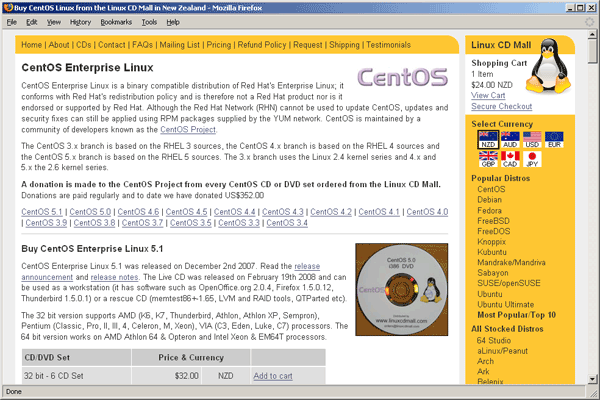Open the Mailing List link

(179, 45)
